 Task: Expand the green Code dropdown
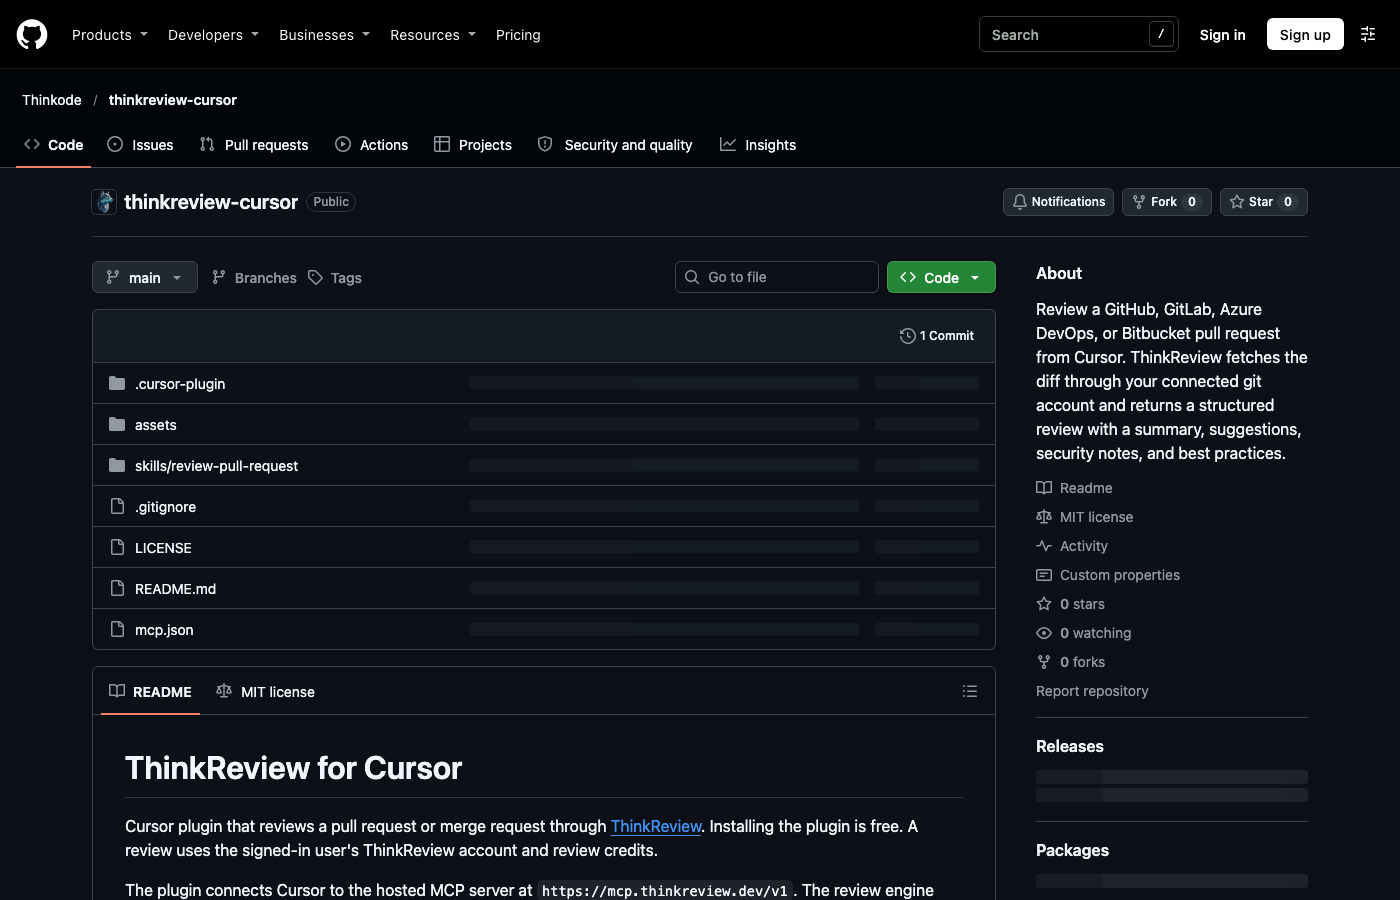coord(941,277)
